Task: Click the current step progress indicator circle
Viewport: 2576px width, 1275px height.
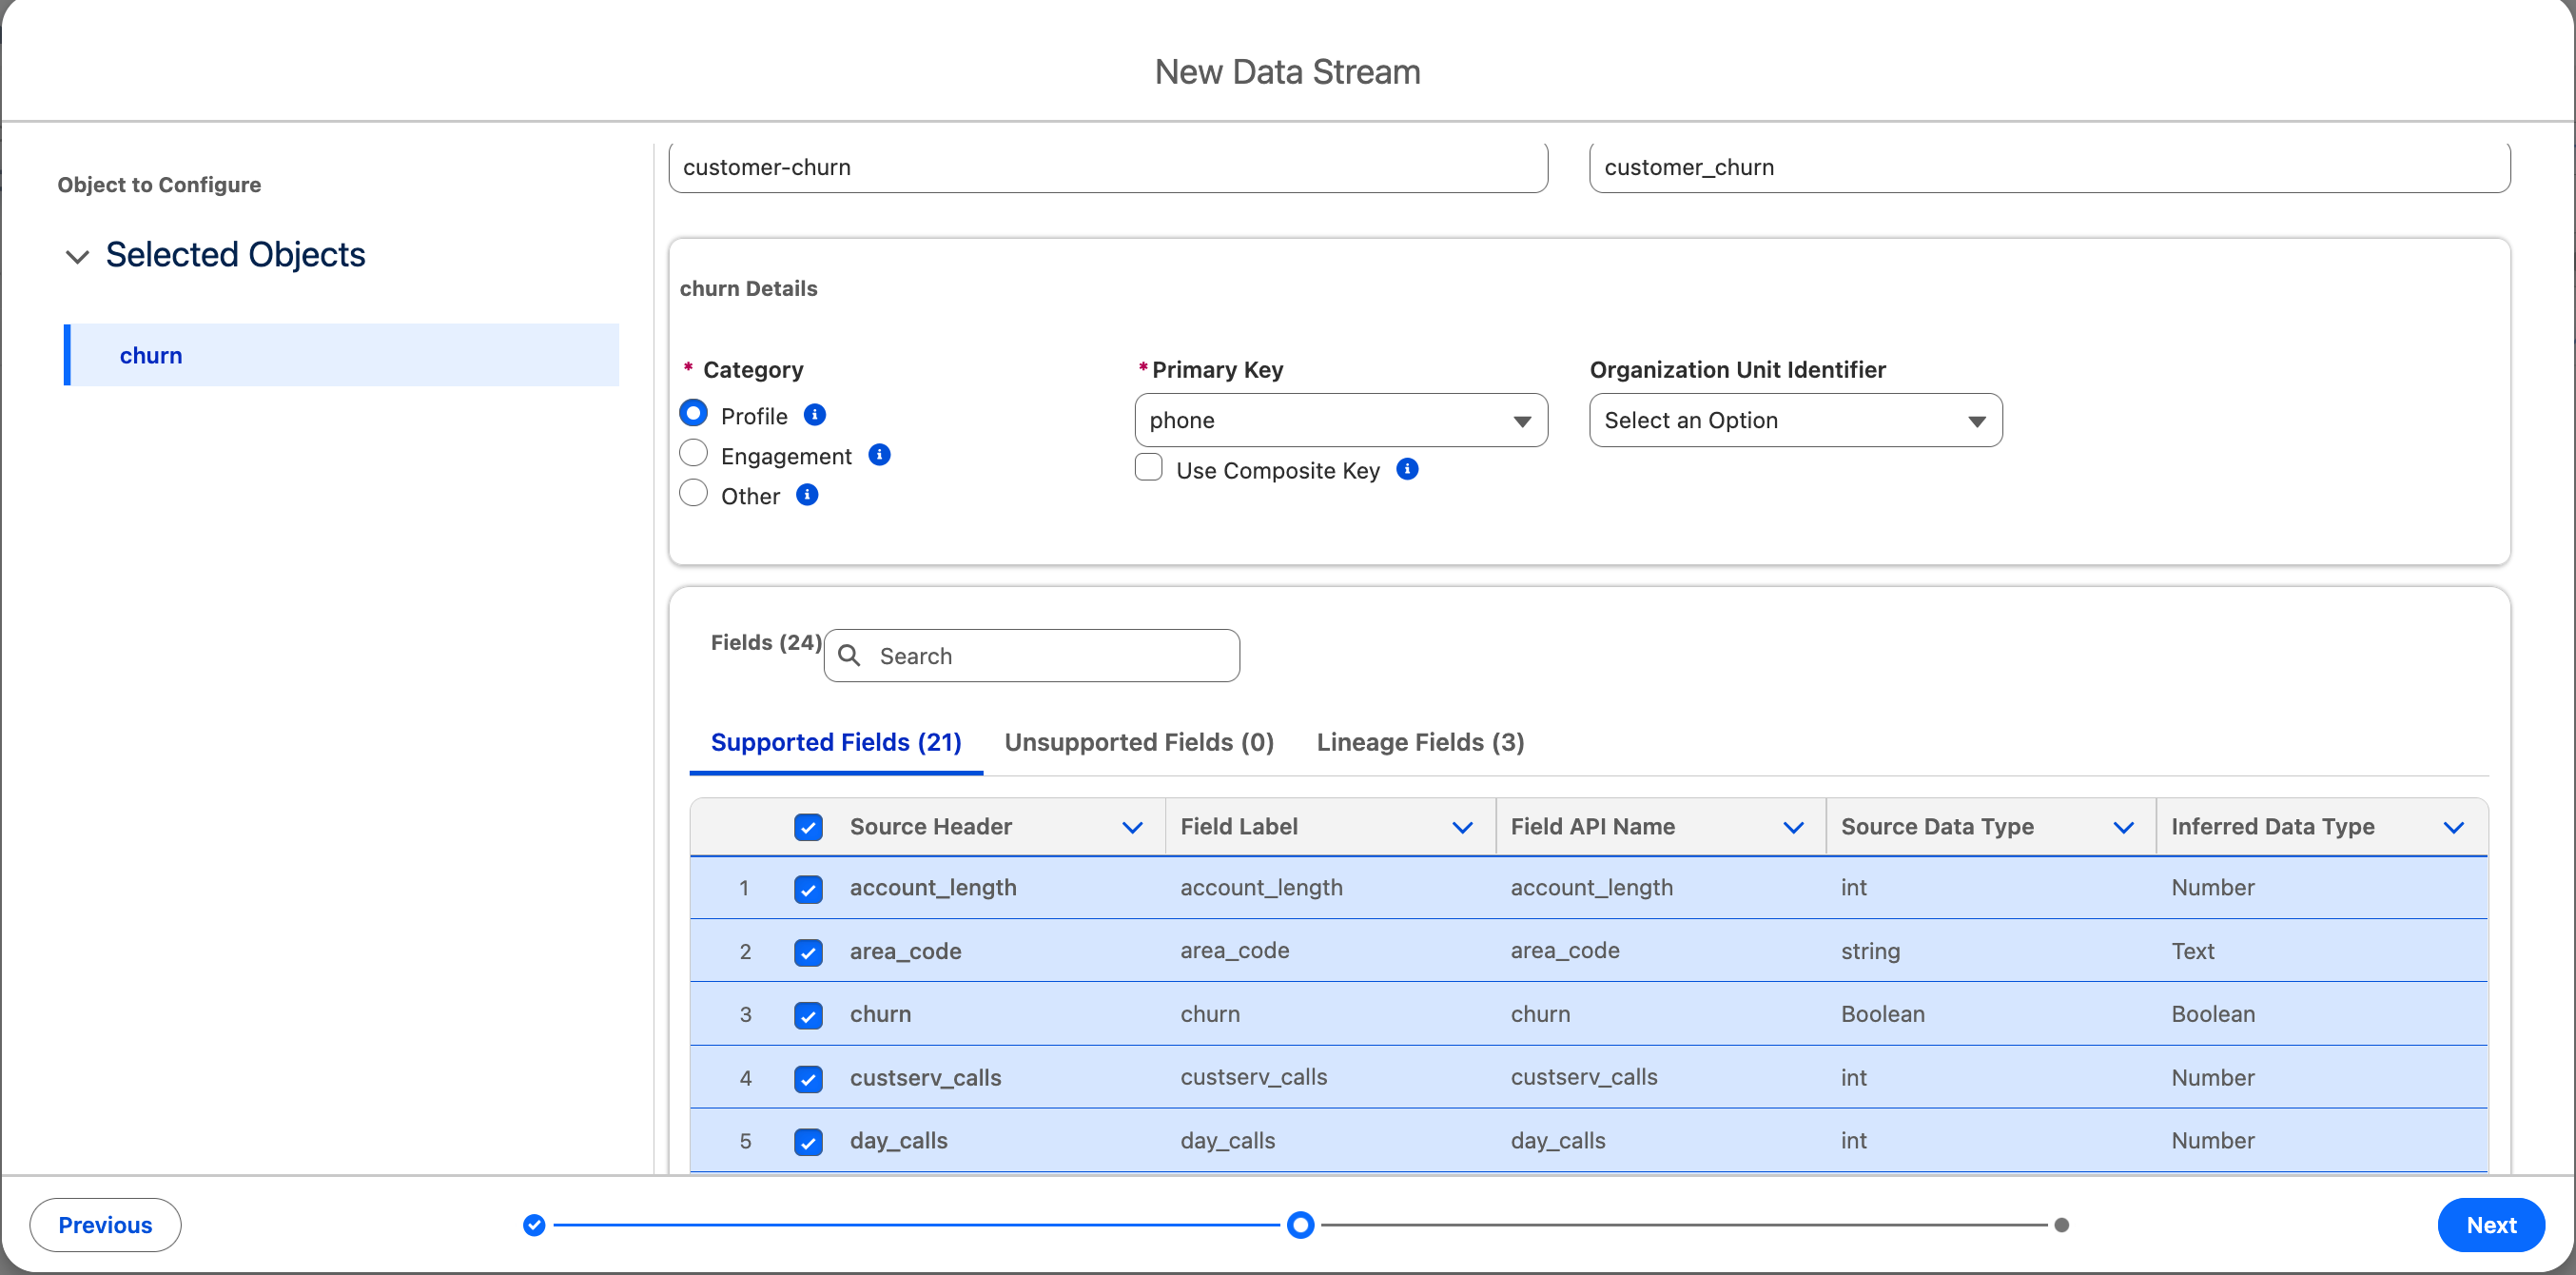Action: click(x=1300, y=1225)
